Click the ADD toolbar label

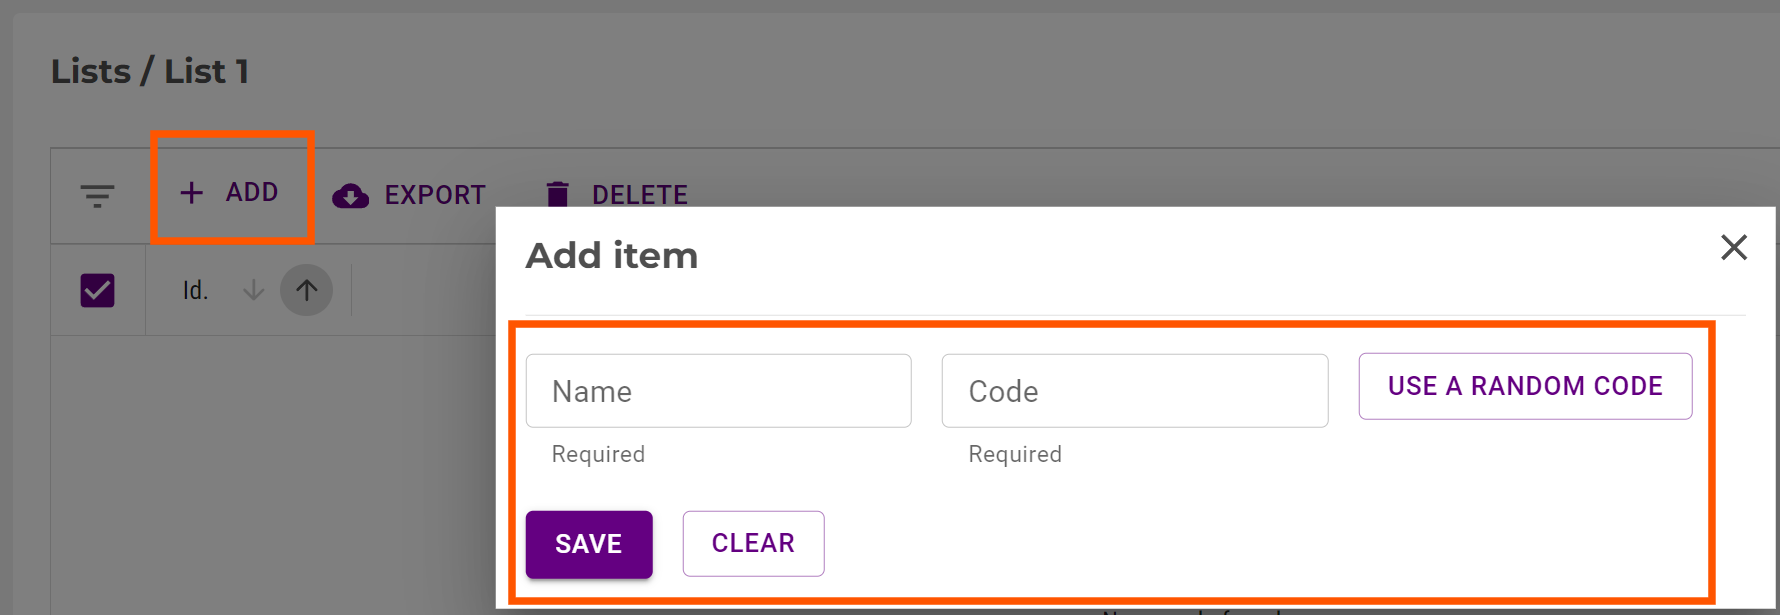[252, 192]
